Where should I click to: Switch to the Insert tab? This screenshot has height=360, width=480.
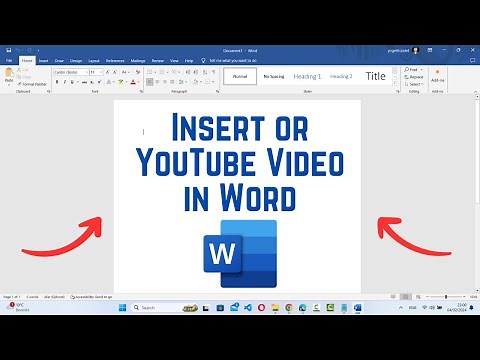43,61
